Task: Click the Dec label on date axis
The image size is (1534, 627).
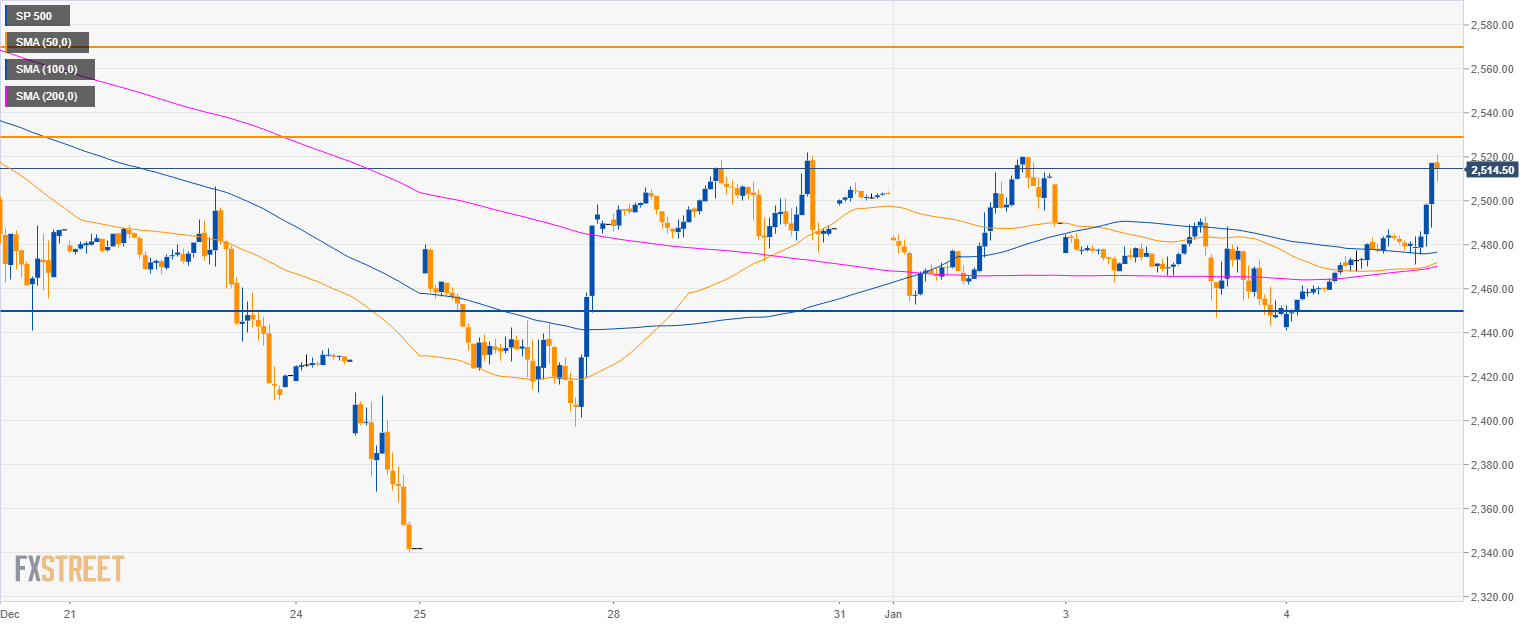Action: click(x=12, y=613)
